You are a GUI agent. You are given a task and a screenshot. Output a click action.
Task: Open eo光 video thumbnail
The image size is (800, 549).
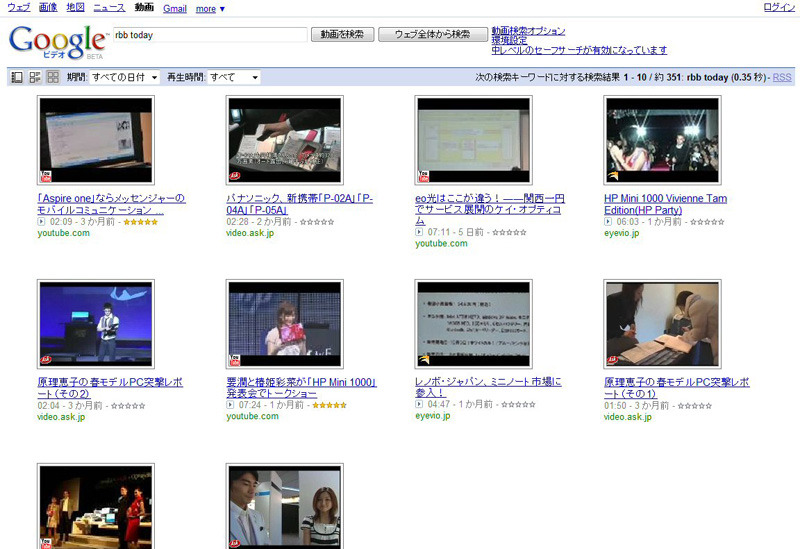coord(473,140)
